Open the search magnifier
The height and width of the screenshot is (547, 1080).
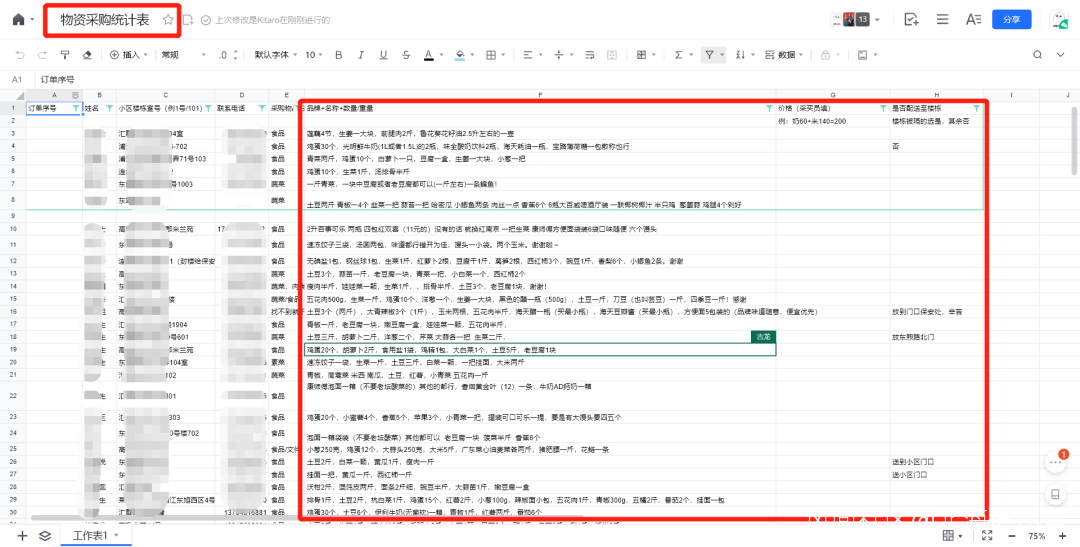[x=1038, y=55]
